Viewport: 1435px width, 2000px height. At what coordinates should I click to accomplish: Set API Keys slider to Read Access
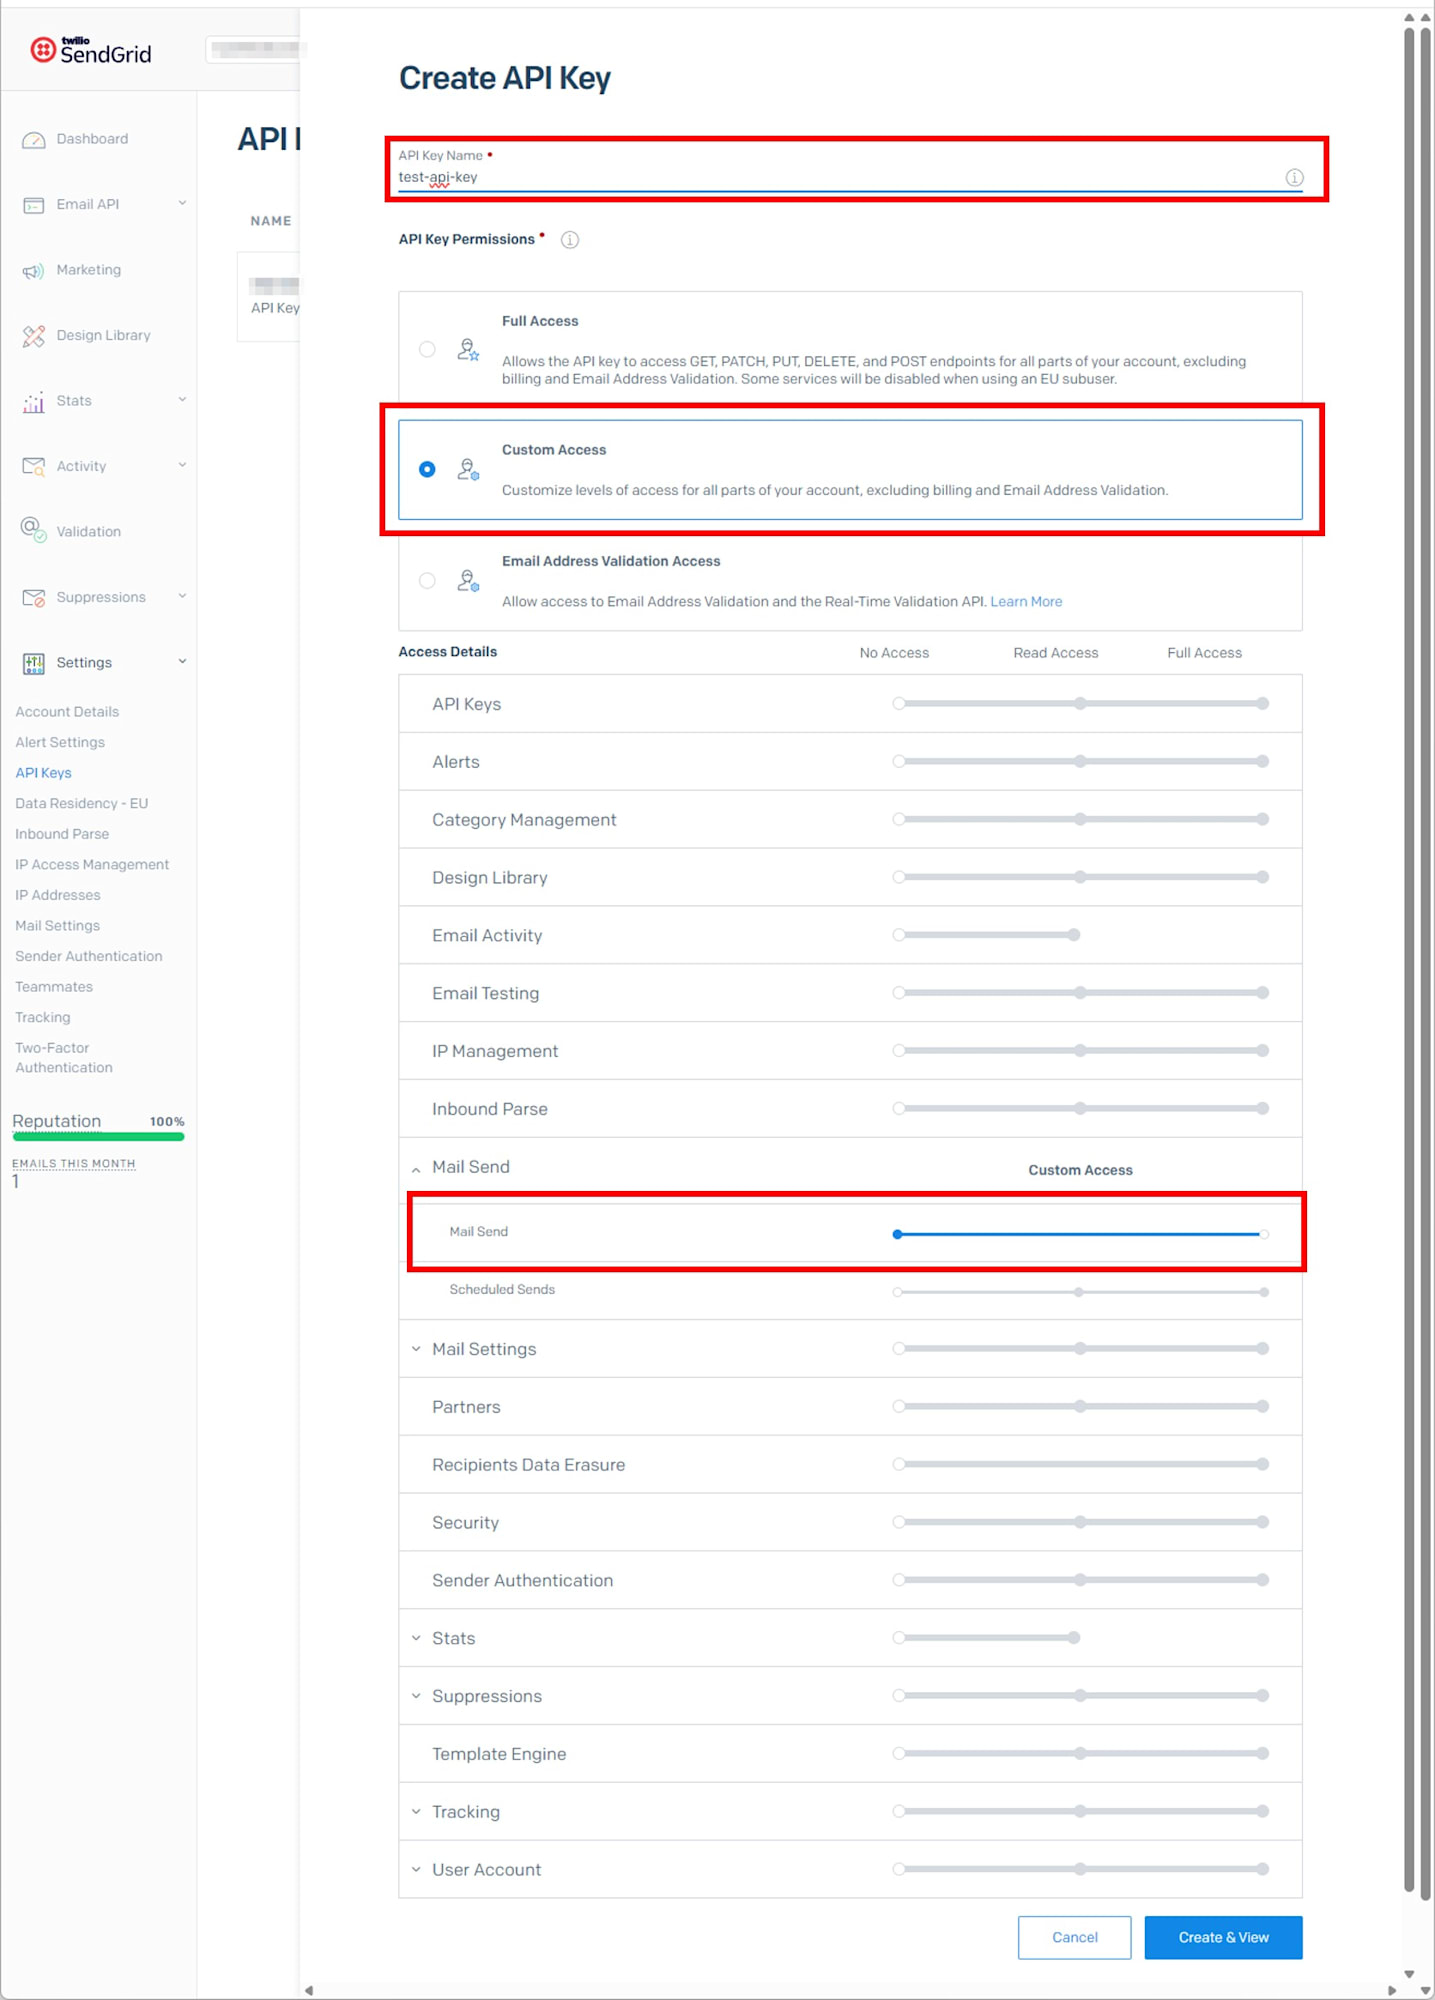click(x=1080, y=704)
